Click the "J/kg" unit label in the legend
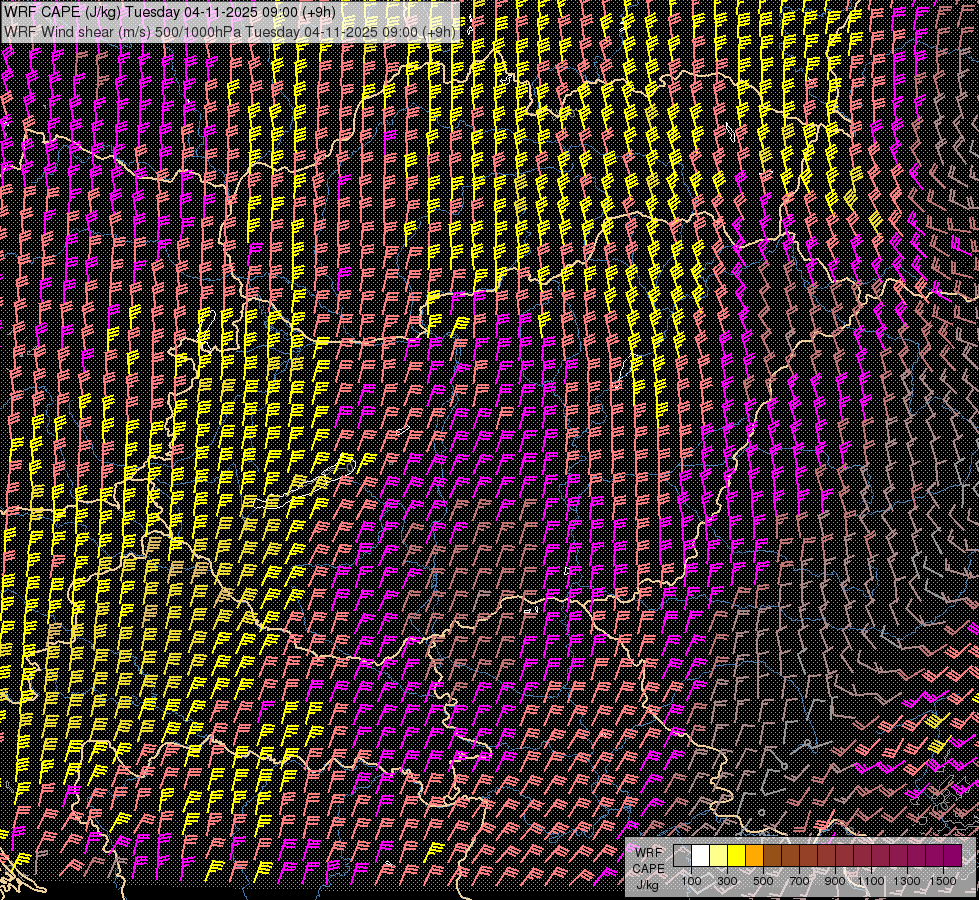 648,883
